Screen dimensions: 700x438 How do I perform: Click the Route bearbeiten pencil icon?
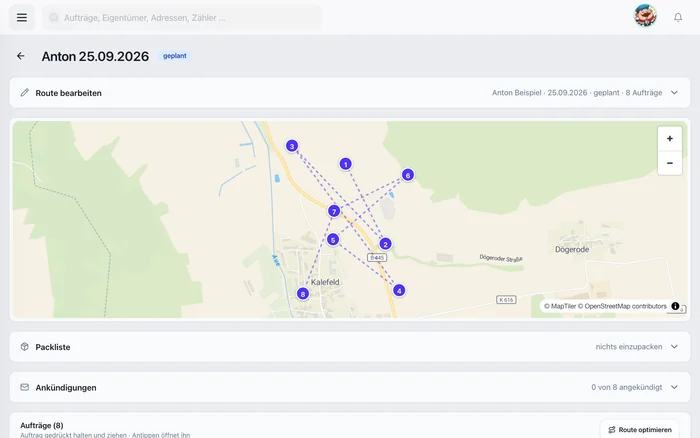coord(25,92)
